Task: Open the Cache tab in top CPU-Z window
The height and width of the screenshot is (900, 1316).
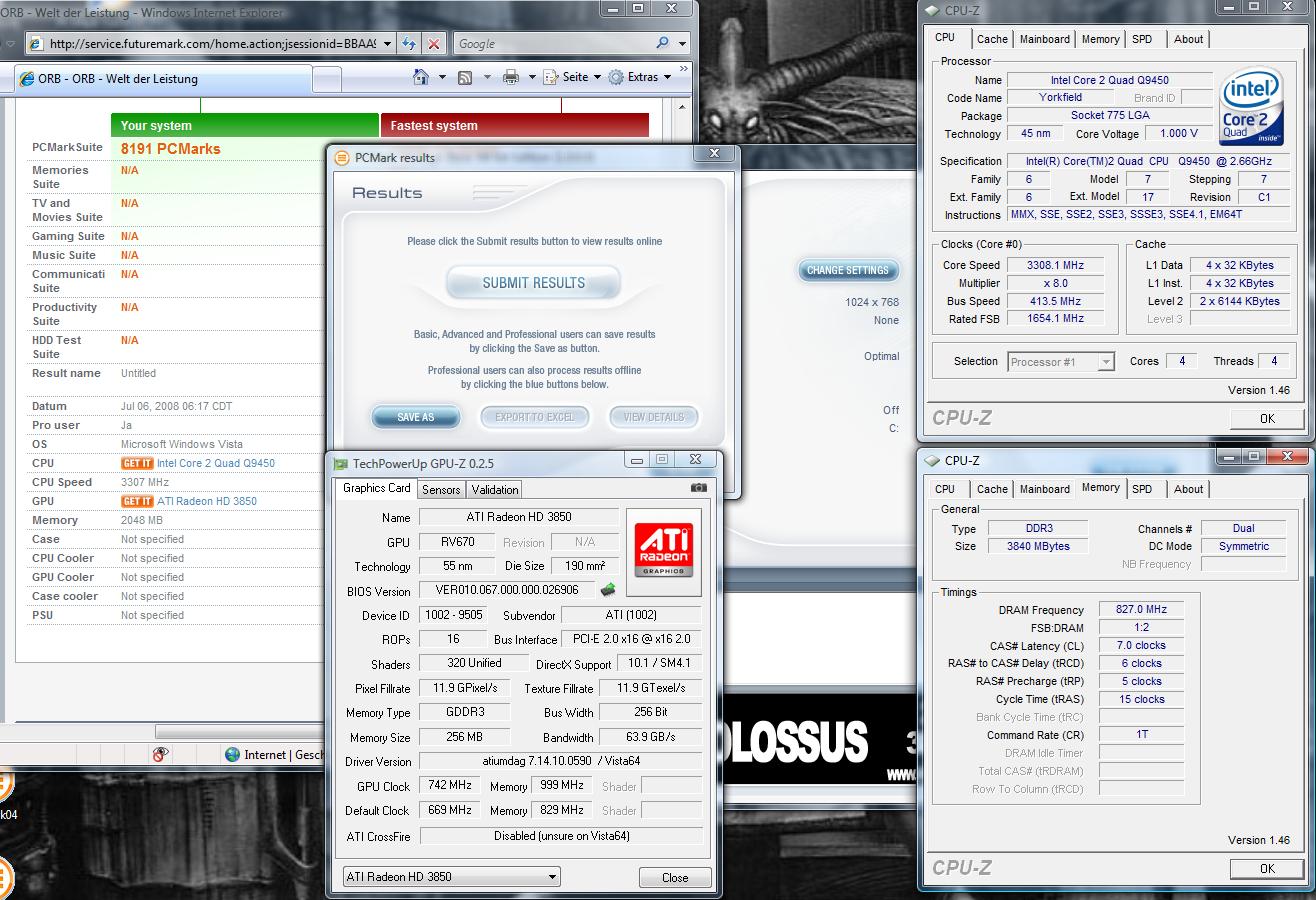Action: pyautogui.click(x=992, y=39)
